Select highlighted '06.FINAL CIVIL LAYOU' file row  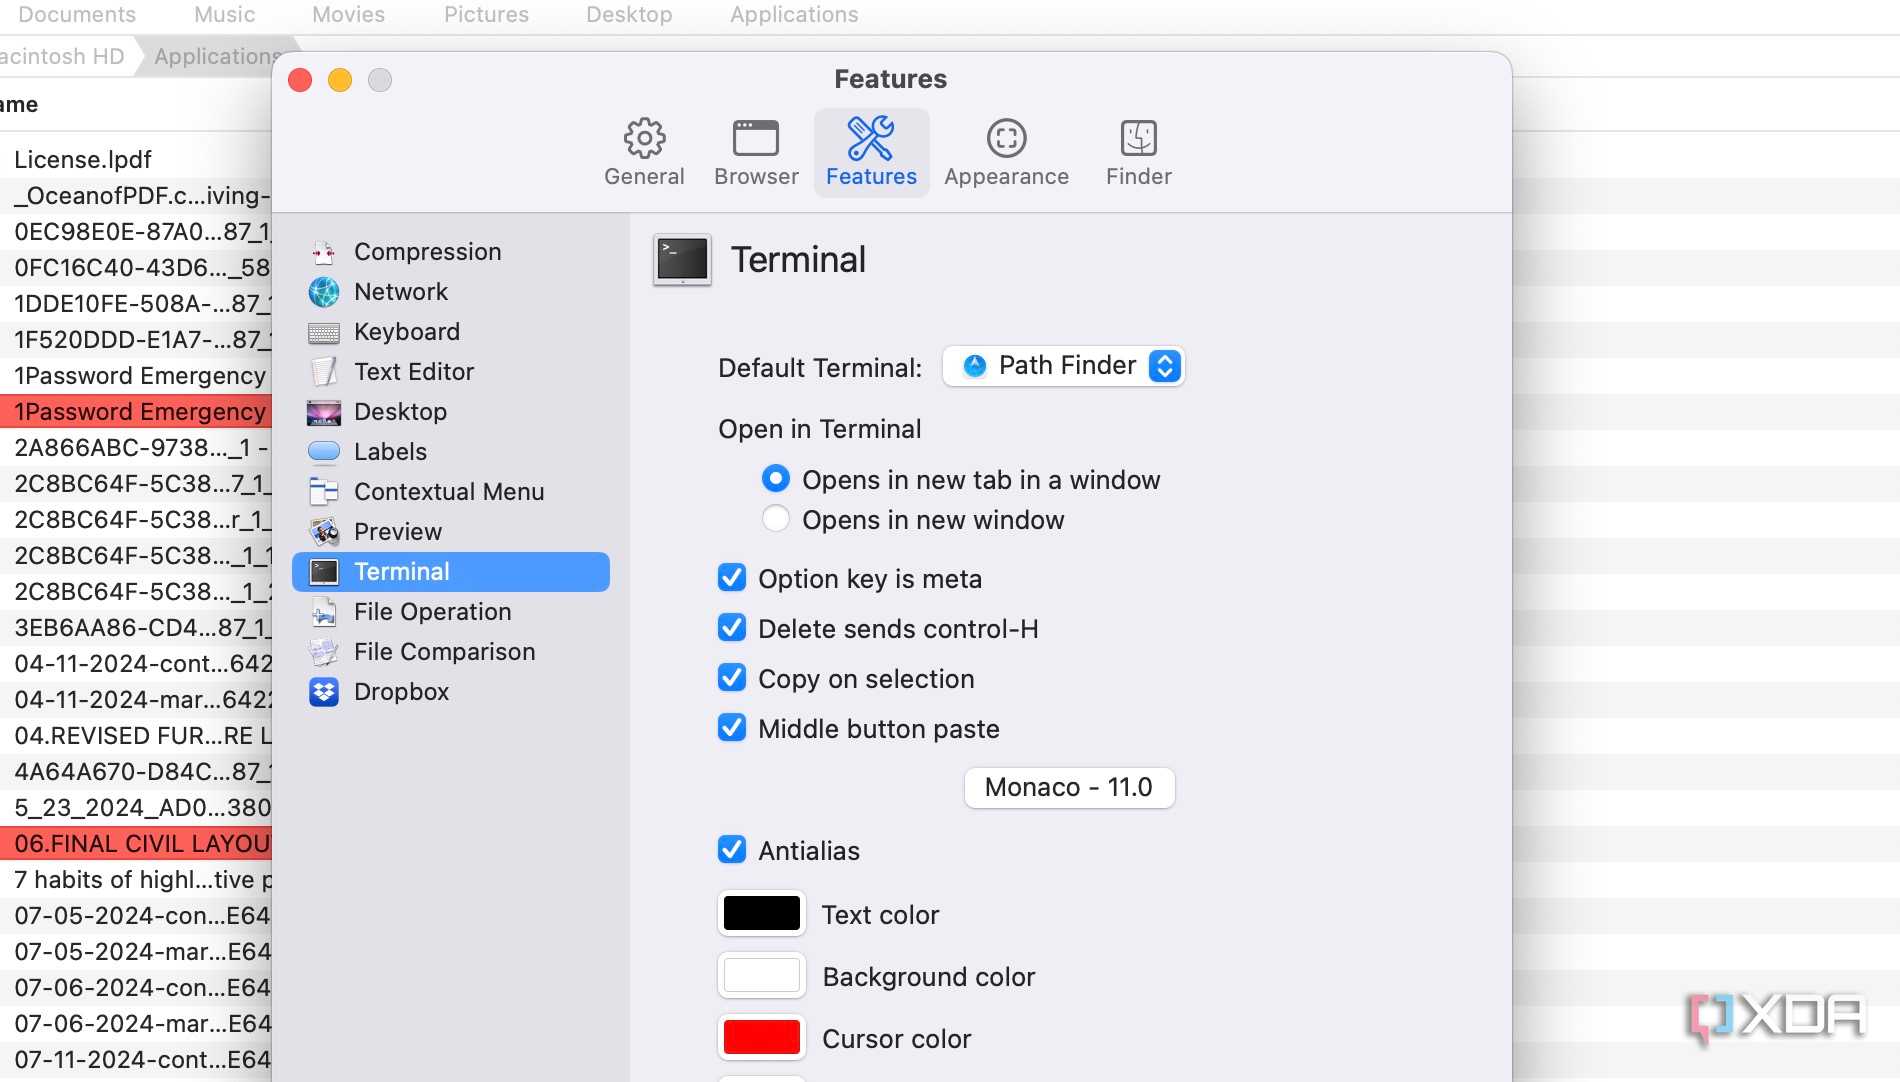(136, 844)
